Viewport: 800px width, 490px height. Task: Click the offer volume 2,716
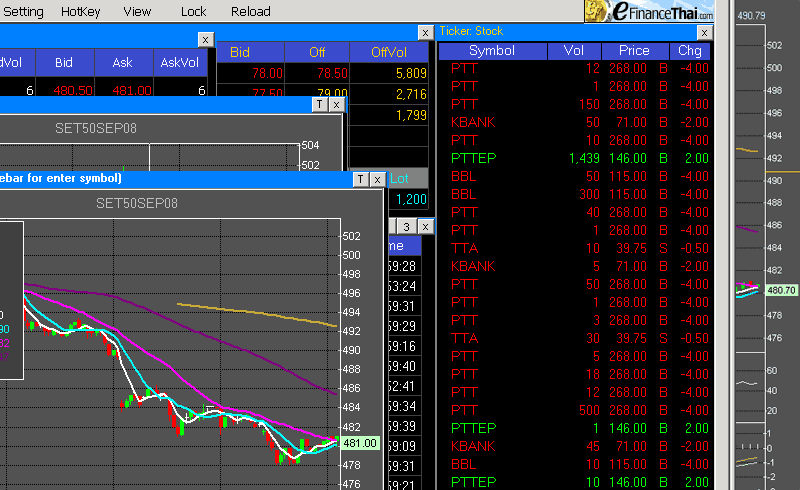coord(411,94)
